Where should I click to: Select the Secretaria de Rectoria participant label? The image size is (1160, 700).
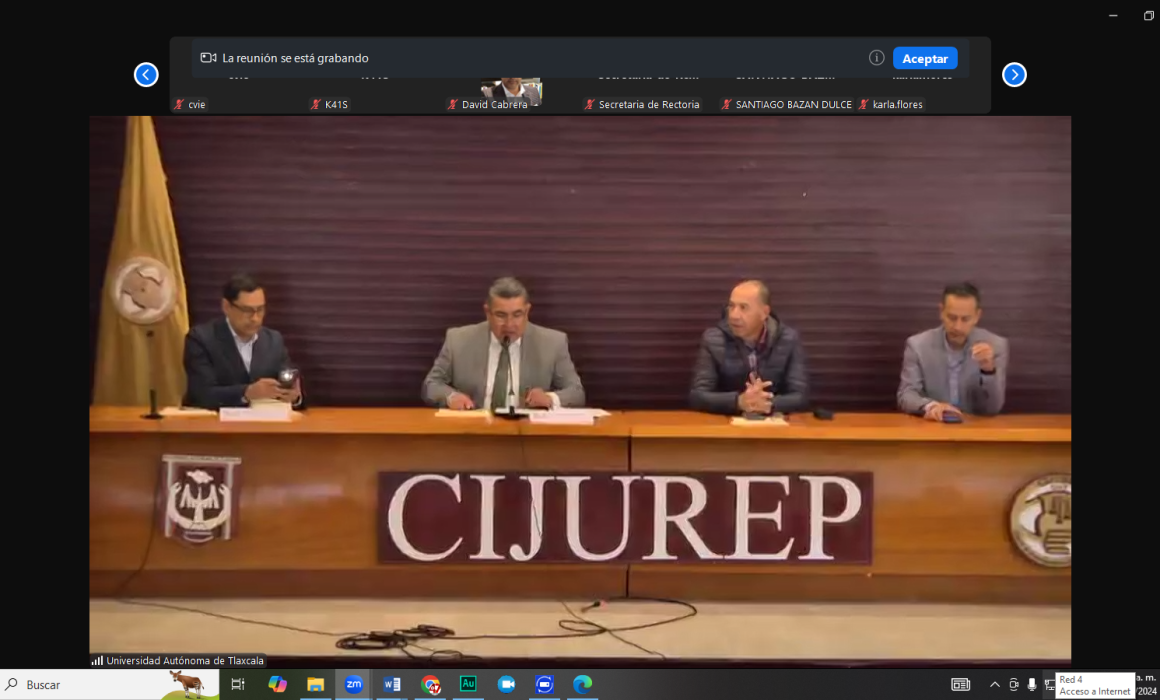649,104
